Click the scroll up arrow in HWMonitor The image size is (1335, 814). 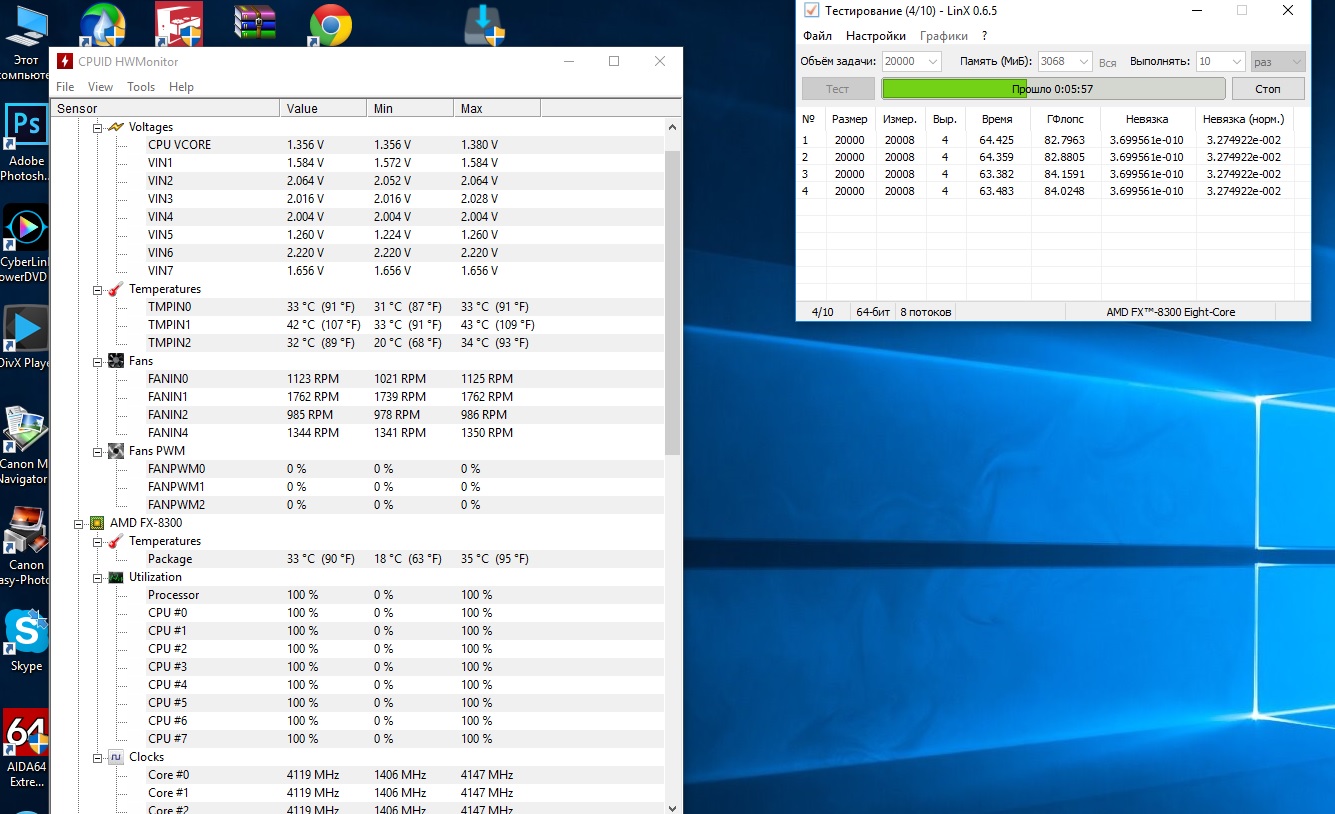coord(672,127)
